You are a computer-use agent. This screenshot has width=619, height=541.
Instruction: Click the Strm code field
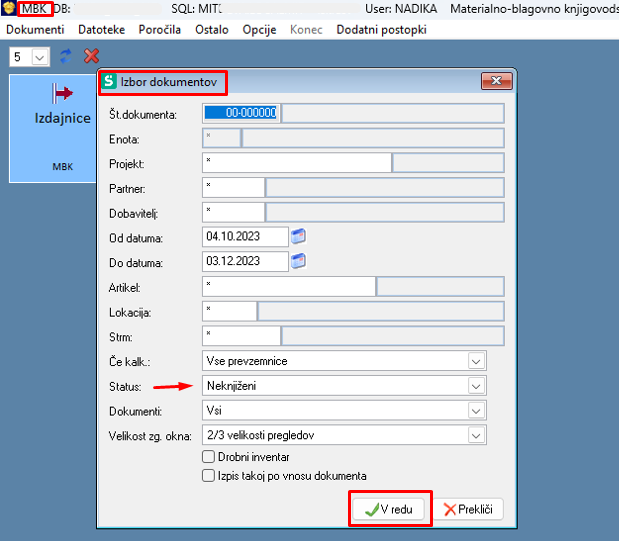click(x=241, y=336)
